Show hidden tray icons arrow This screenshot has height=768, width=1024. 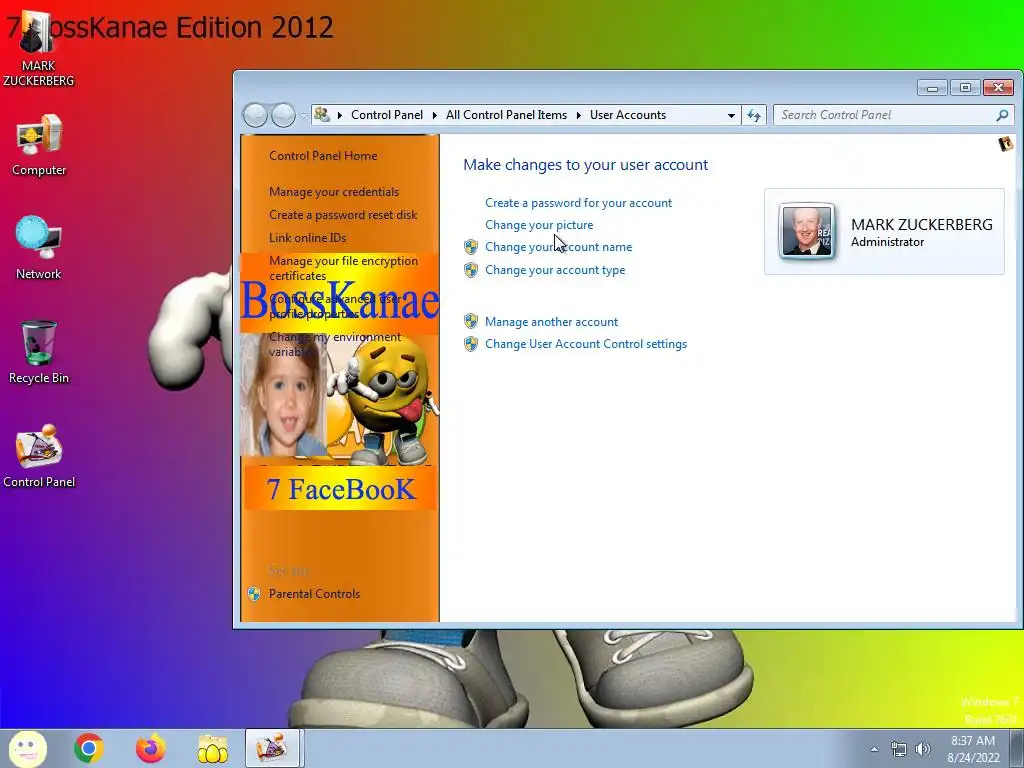874,749
